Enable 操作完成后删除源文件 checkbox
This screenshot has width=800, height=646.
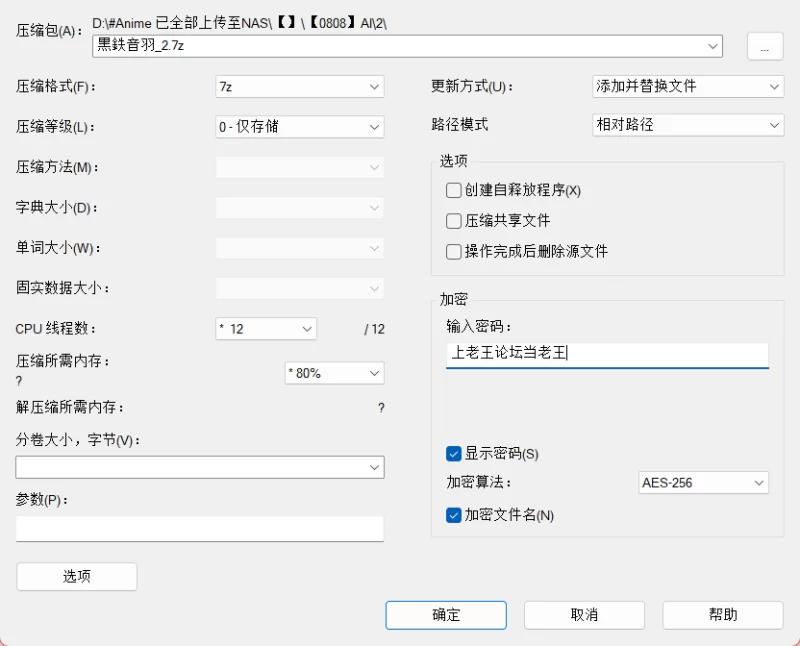(454, 252)
